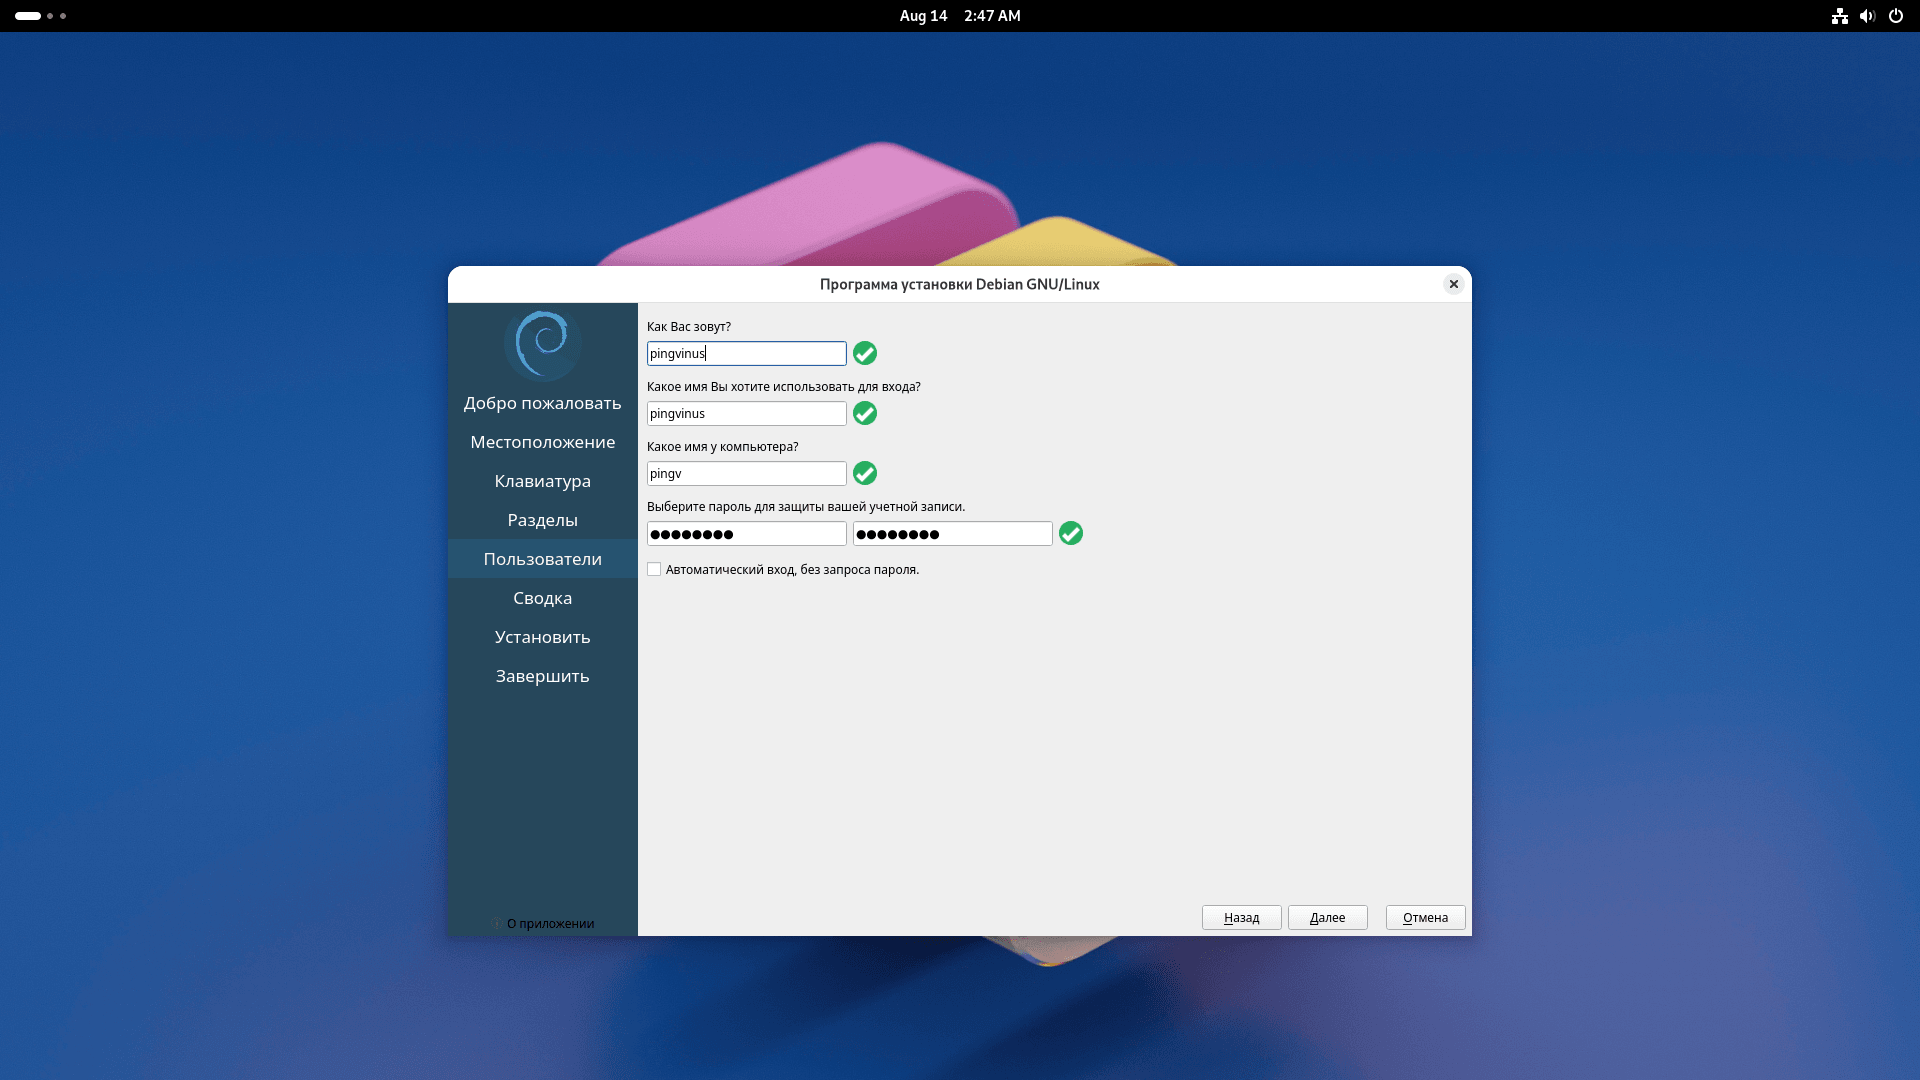Viewport: 1920px width, 1080px height.
Task: Focus the computer name input field
Action: (x=746, y=474)
